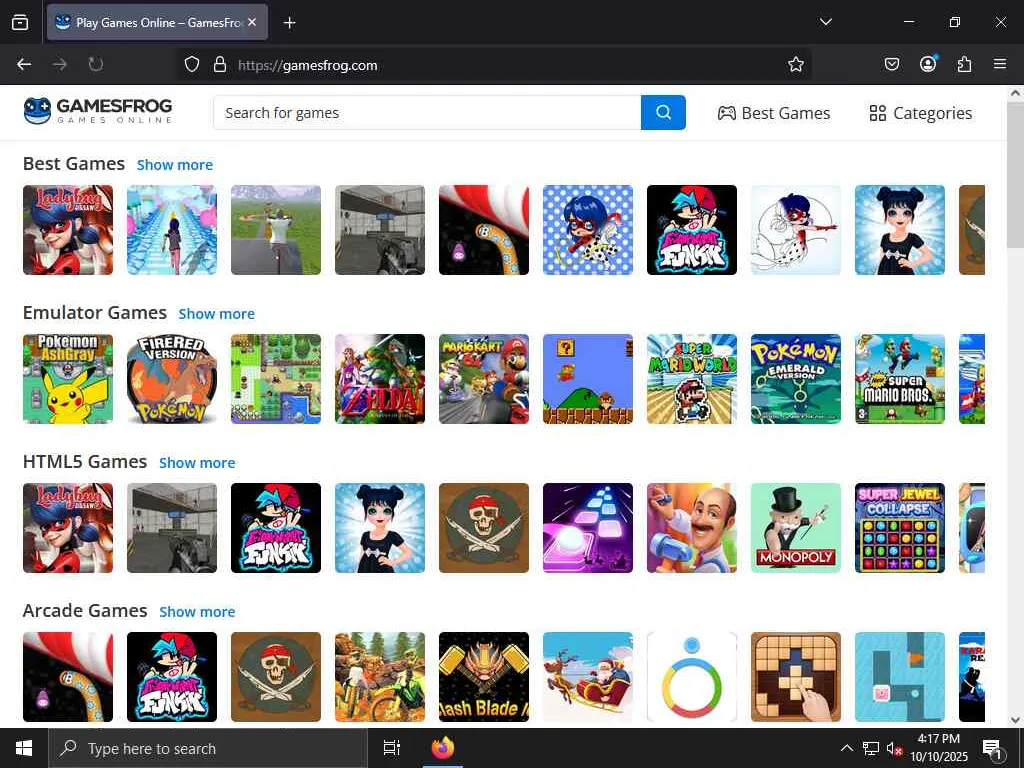Screen dimensions: 1024x768
Task: Open Friday Night Funkin in Best Games row
Action: coord(692,230)
